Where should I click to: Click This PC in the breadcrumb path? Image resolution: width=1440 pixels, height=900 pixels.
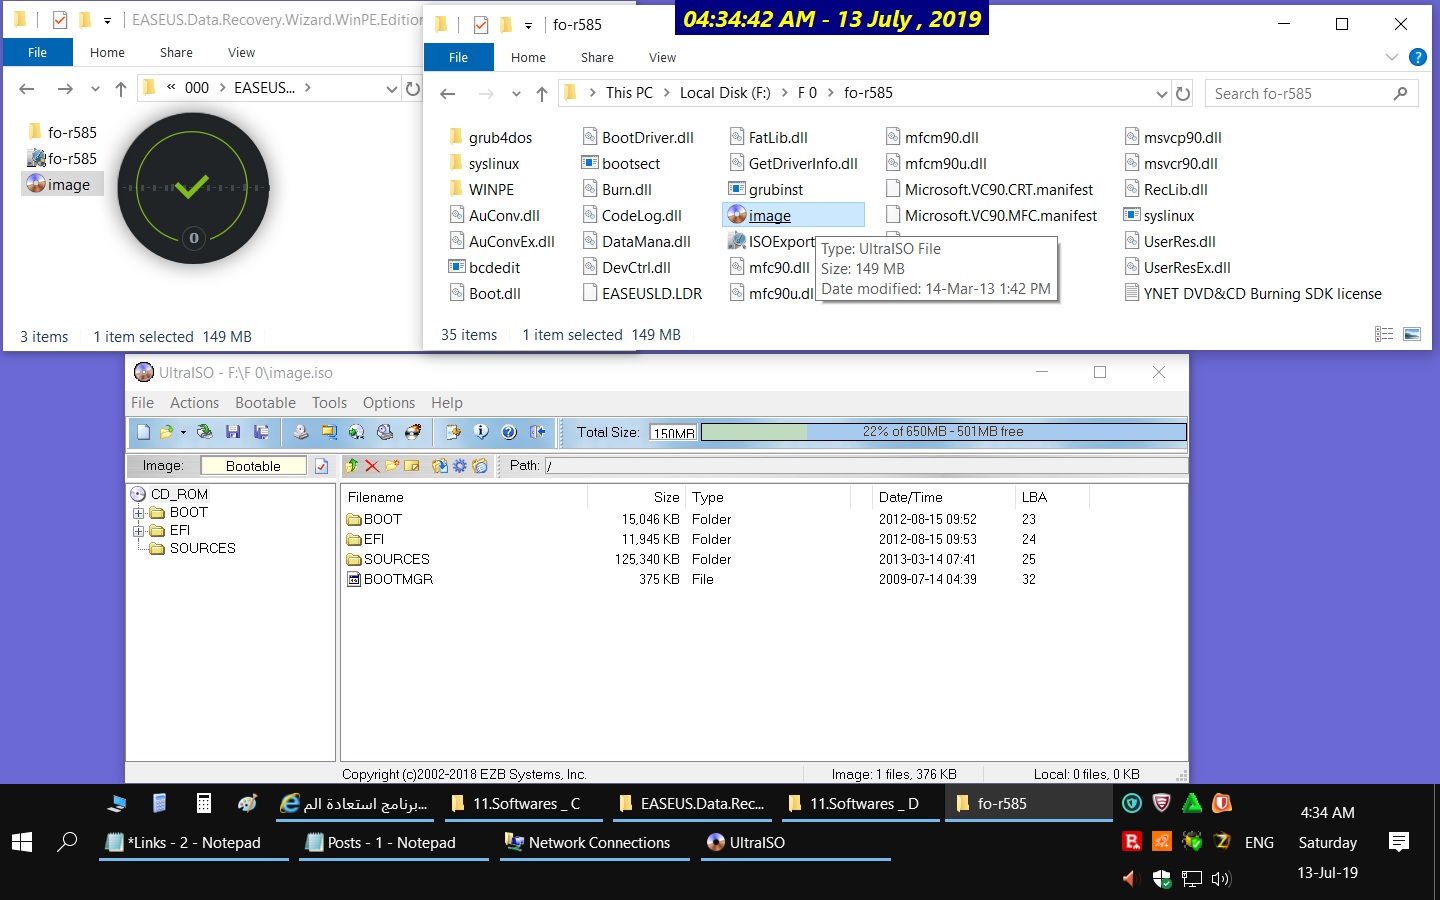coord(629,93)
